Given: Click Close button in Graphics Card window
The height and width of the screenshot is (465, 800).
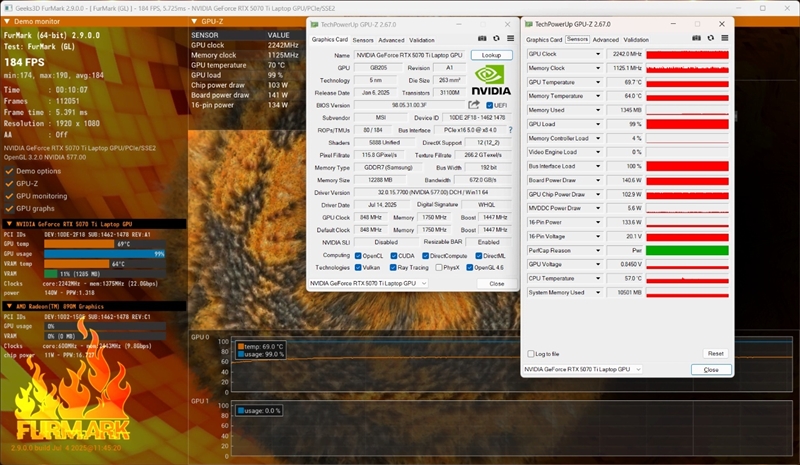Looking at the screenshot, I should coord(496,283).
